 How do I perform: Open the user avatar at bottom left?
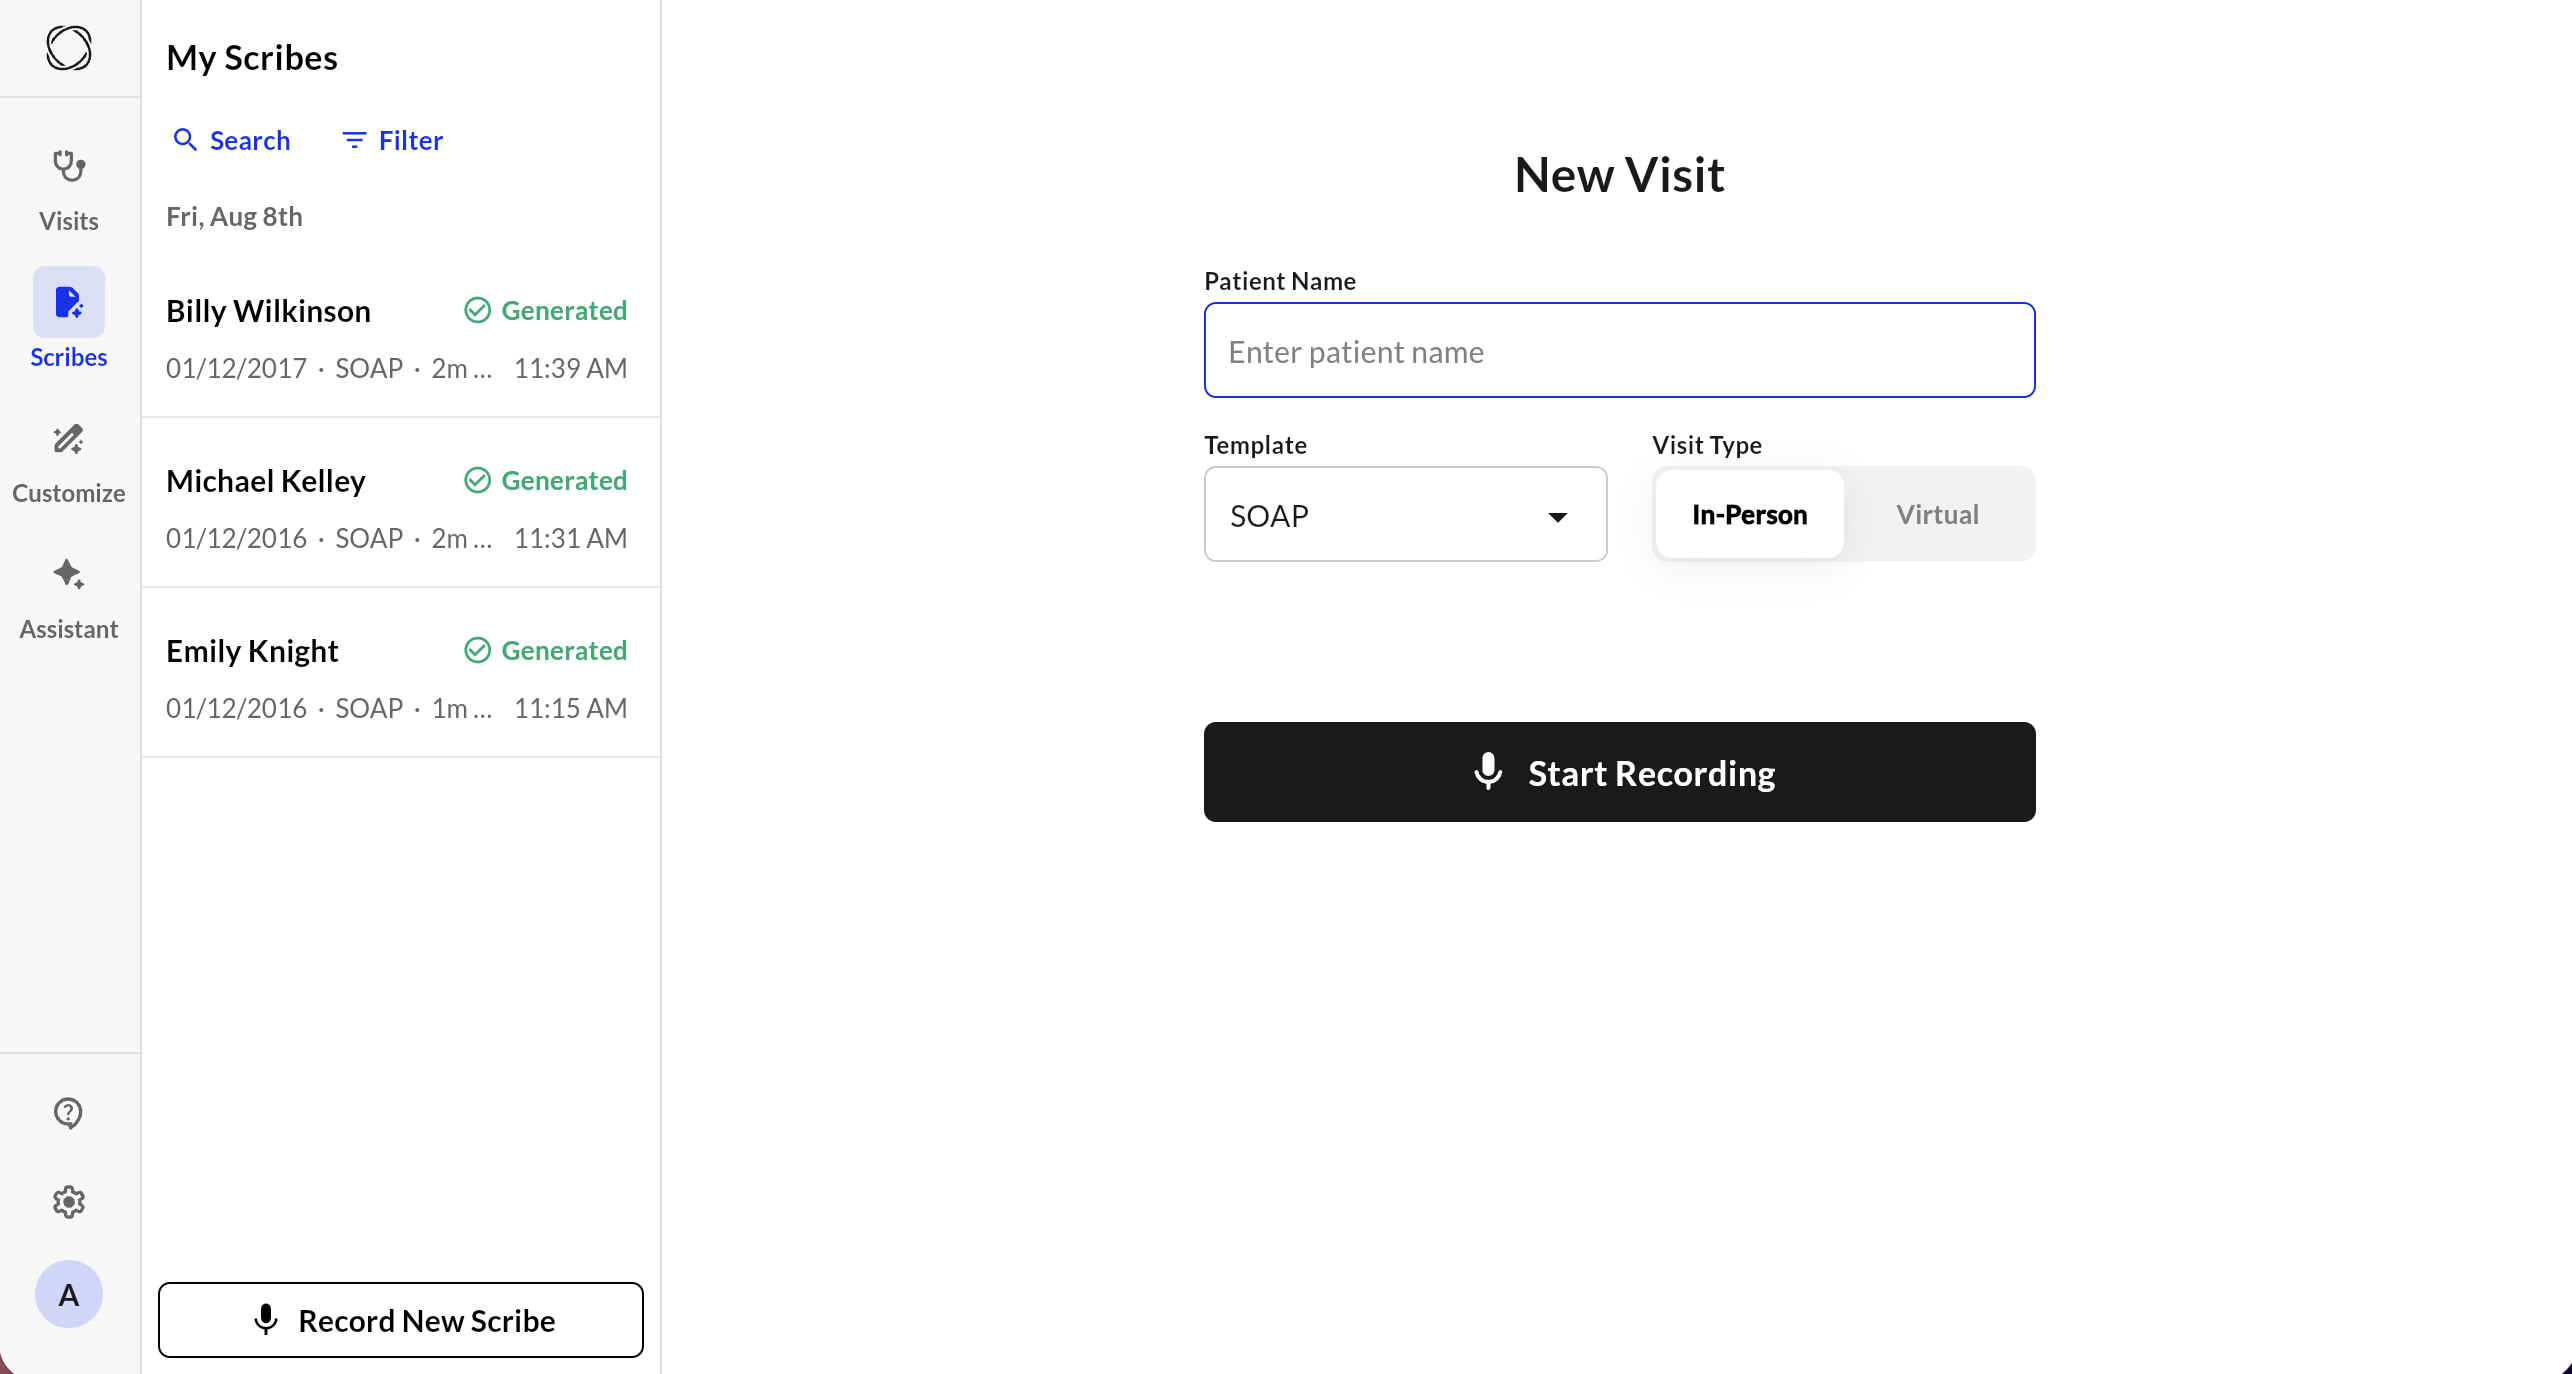68,1294
